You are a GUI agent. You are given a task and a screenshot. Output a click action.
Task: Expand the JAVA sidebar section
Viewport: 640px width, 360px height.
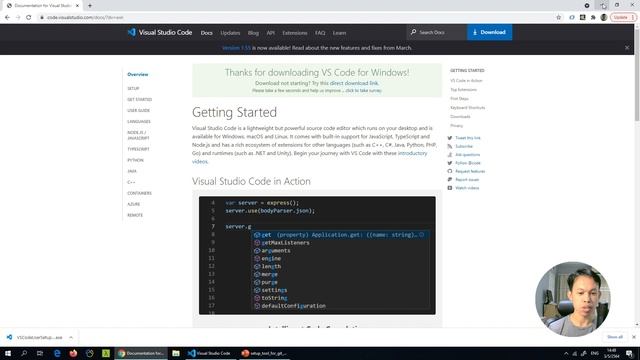tap(132, 171)
